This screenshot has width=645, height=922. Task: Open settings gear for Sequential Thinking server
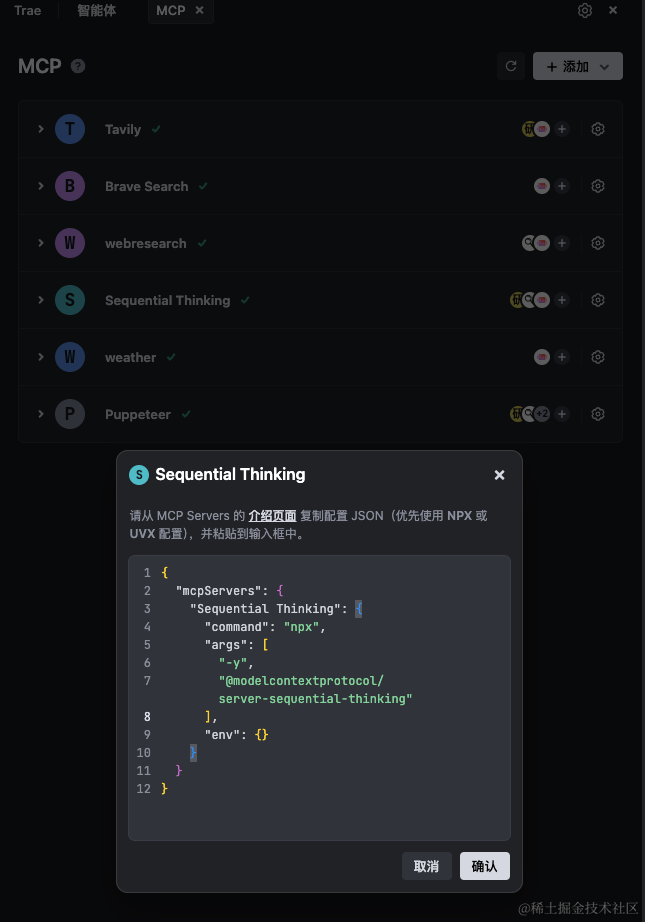[x=597, y=300]
